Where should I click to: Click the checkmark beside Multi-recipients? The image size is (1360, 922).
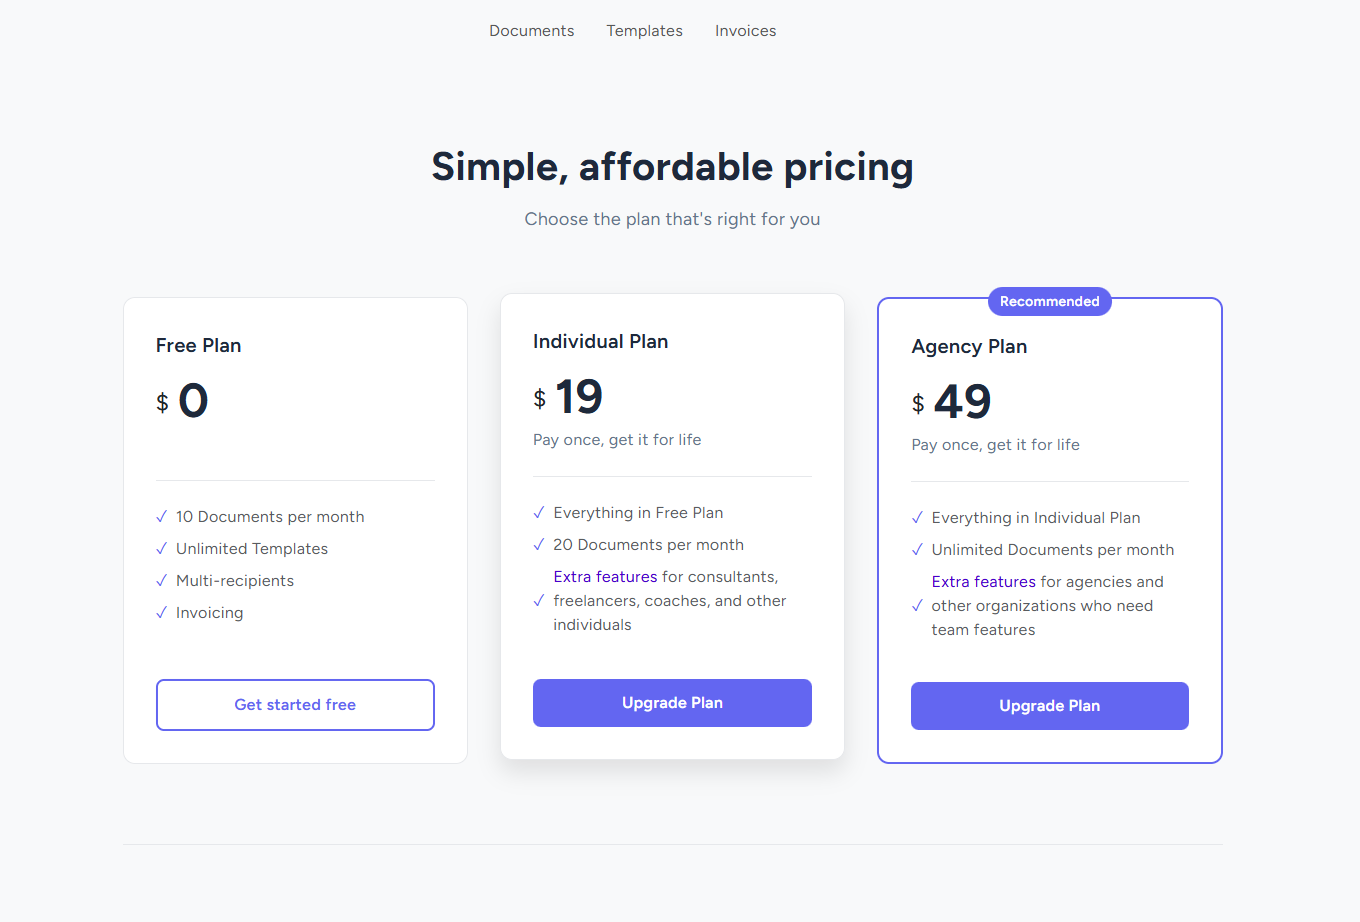click(x=161, y=581)
